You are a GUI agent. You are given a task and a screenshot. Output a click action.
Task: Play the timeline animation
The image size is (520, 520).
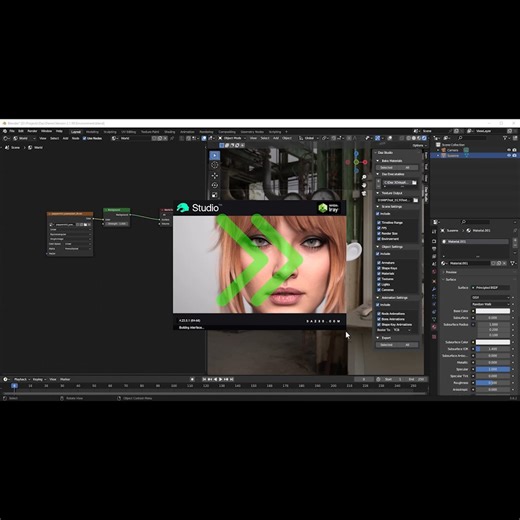click(x=221, y=379)
